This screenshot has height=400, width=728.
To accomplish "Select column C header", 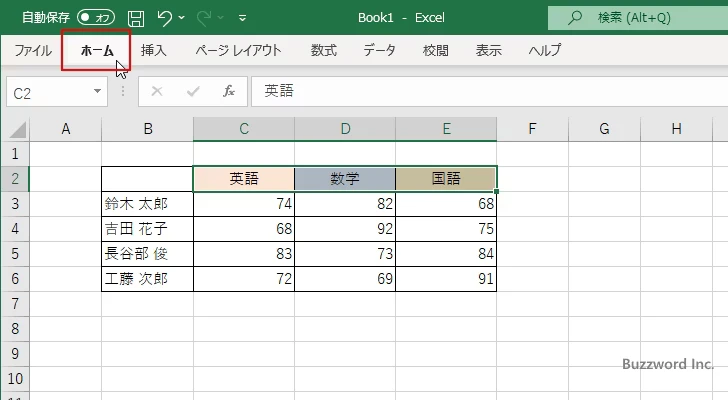I will (244, 129).
